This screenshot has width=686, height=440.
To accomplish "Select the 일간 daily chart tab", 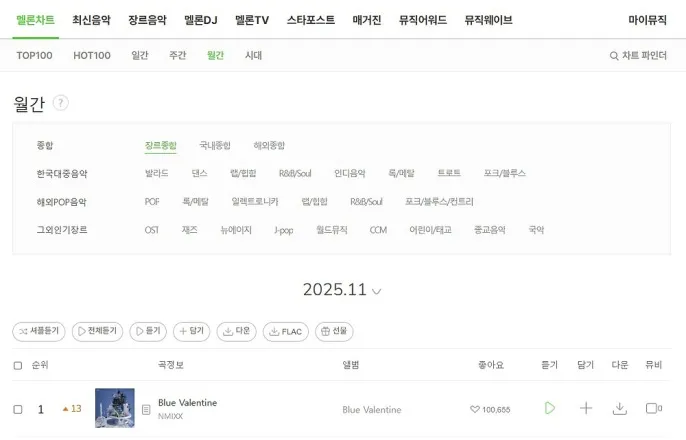I will pyautogui.click(x=140, y=56).
